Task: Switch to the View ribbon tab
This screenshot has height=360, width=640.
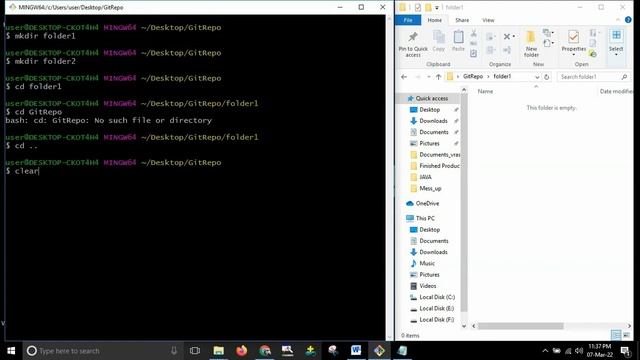Action: click(488, 20)
